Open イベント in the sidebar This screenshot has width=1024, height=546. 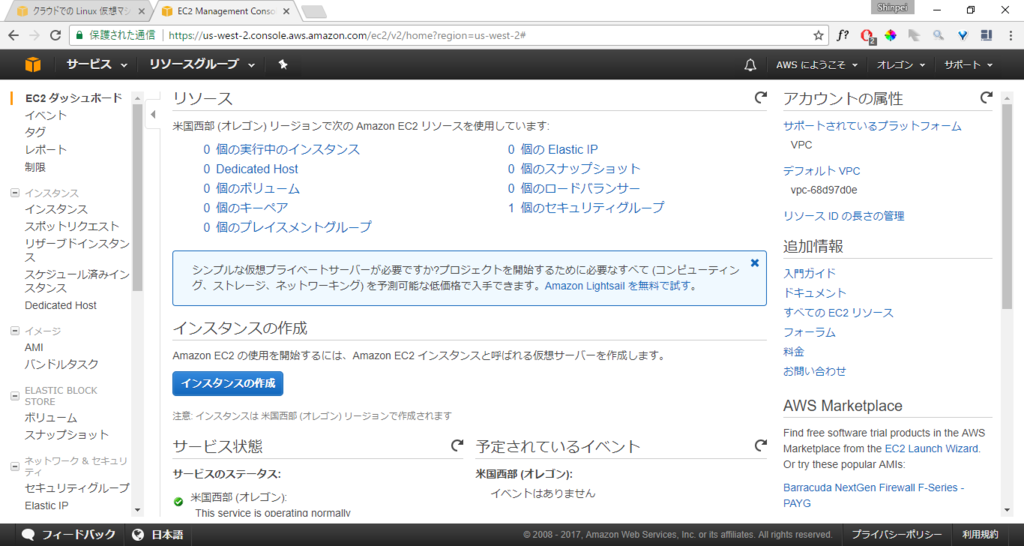(46, 115)
